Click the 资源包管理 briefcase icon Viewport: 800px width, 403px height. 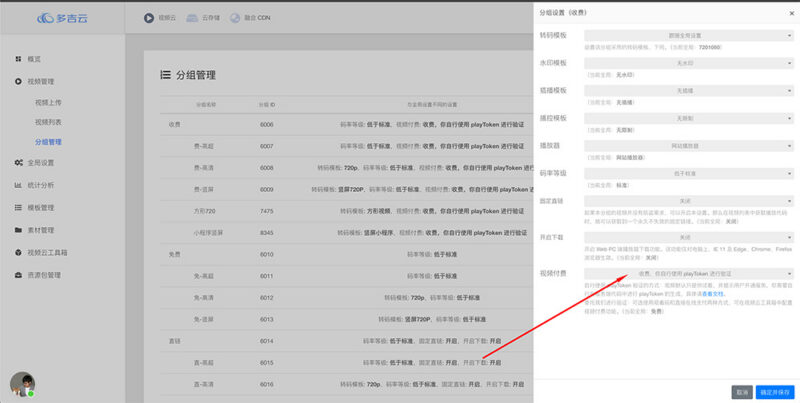click(x=19, y=274)
